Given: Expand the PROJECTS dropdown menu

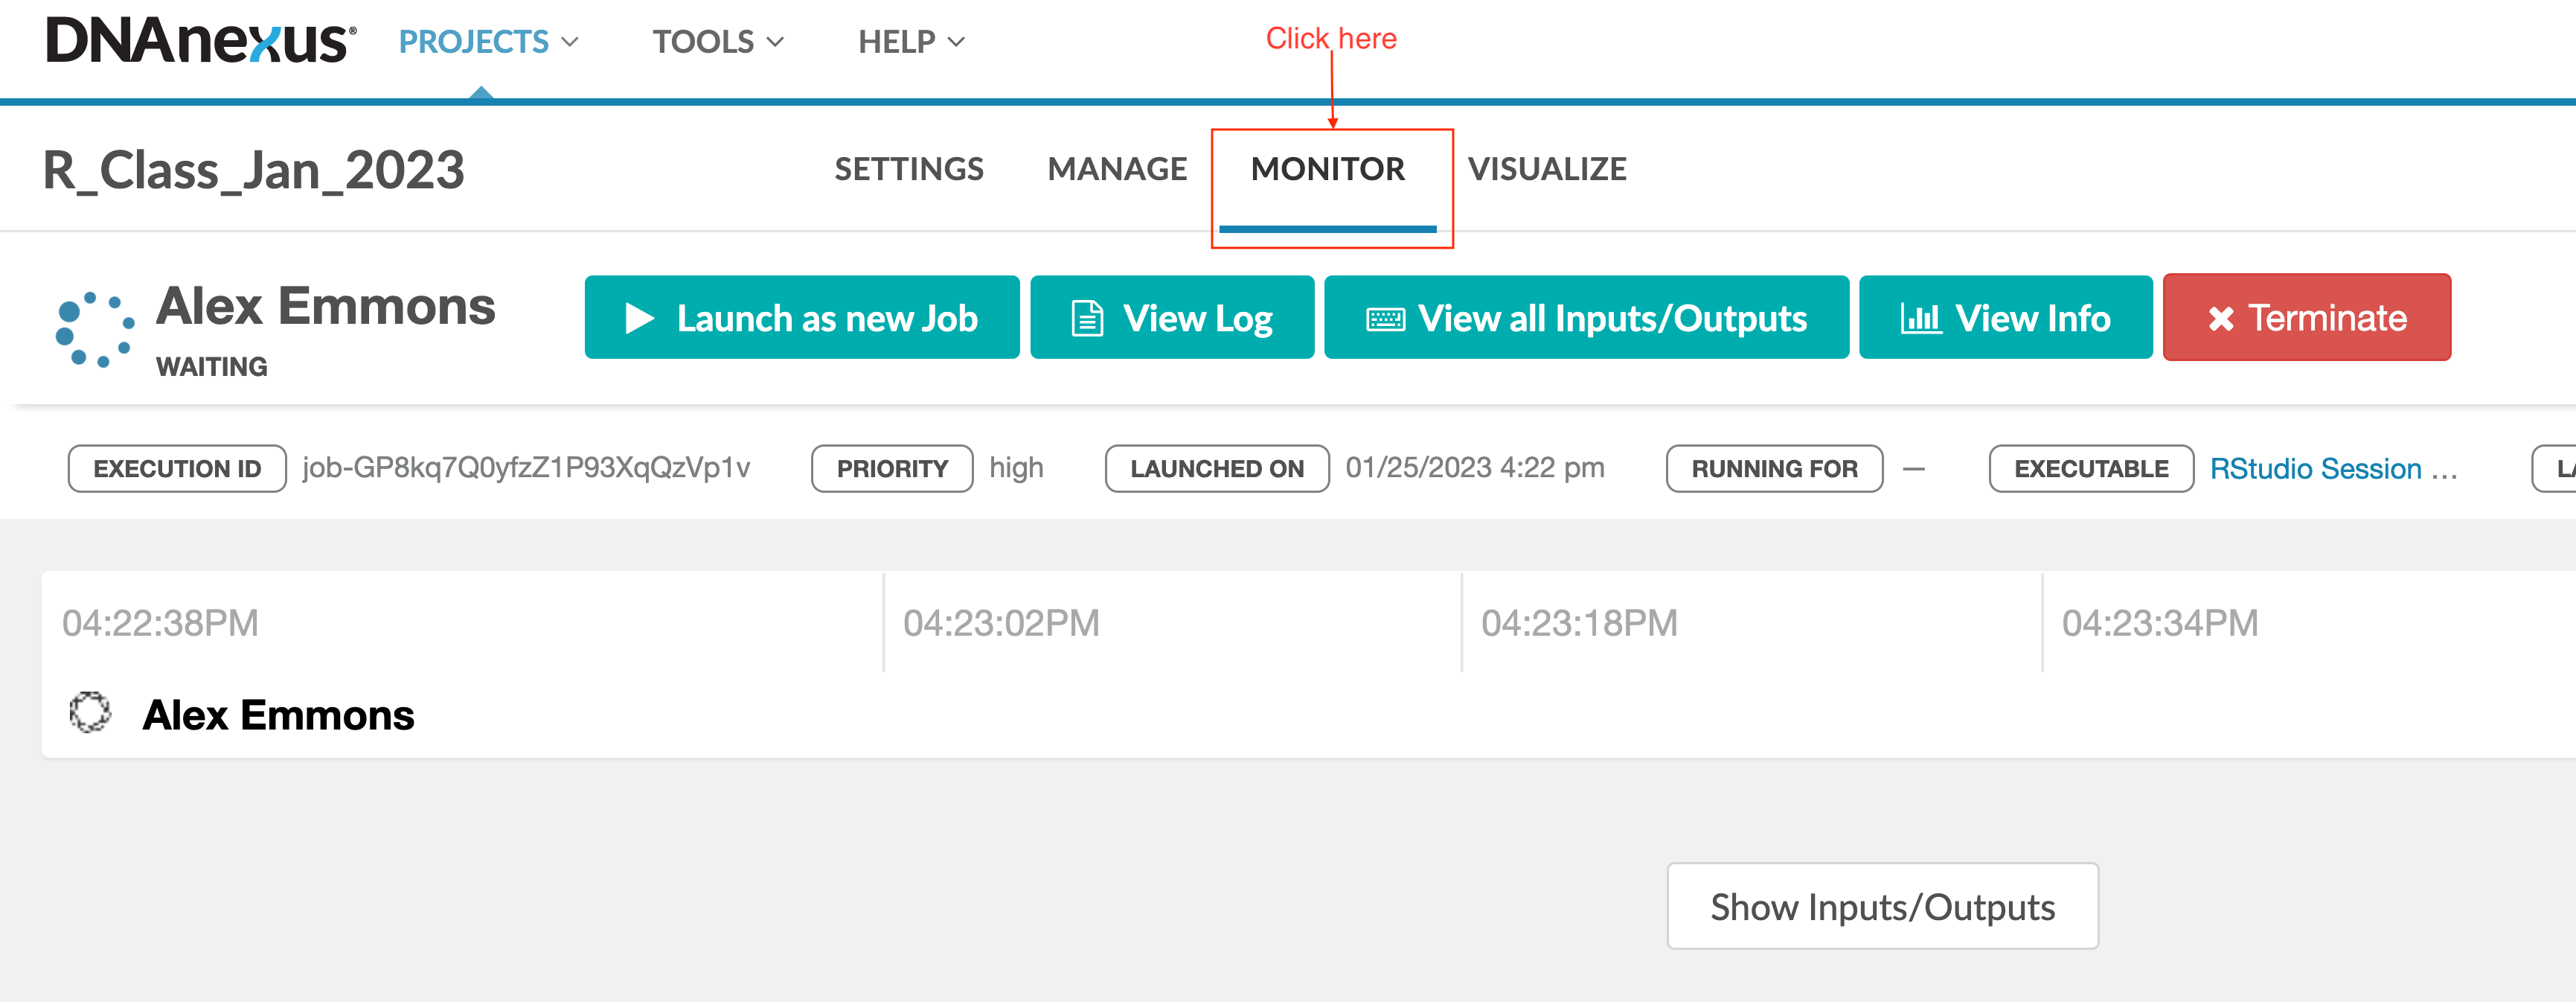Looking at the screenshot, I should [x=488, y=42].
